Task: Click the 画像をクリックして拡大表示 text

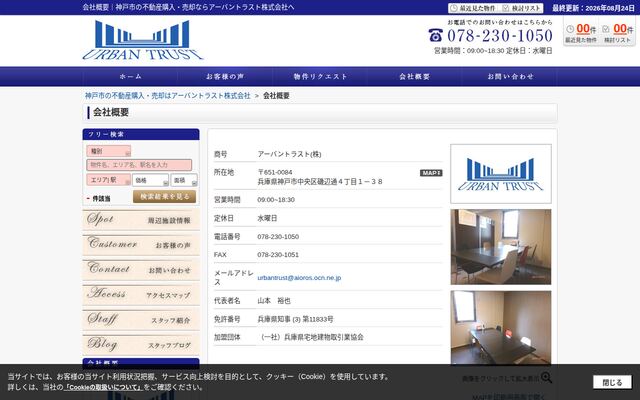Action: pos(501,379)
